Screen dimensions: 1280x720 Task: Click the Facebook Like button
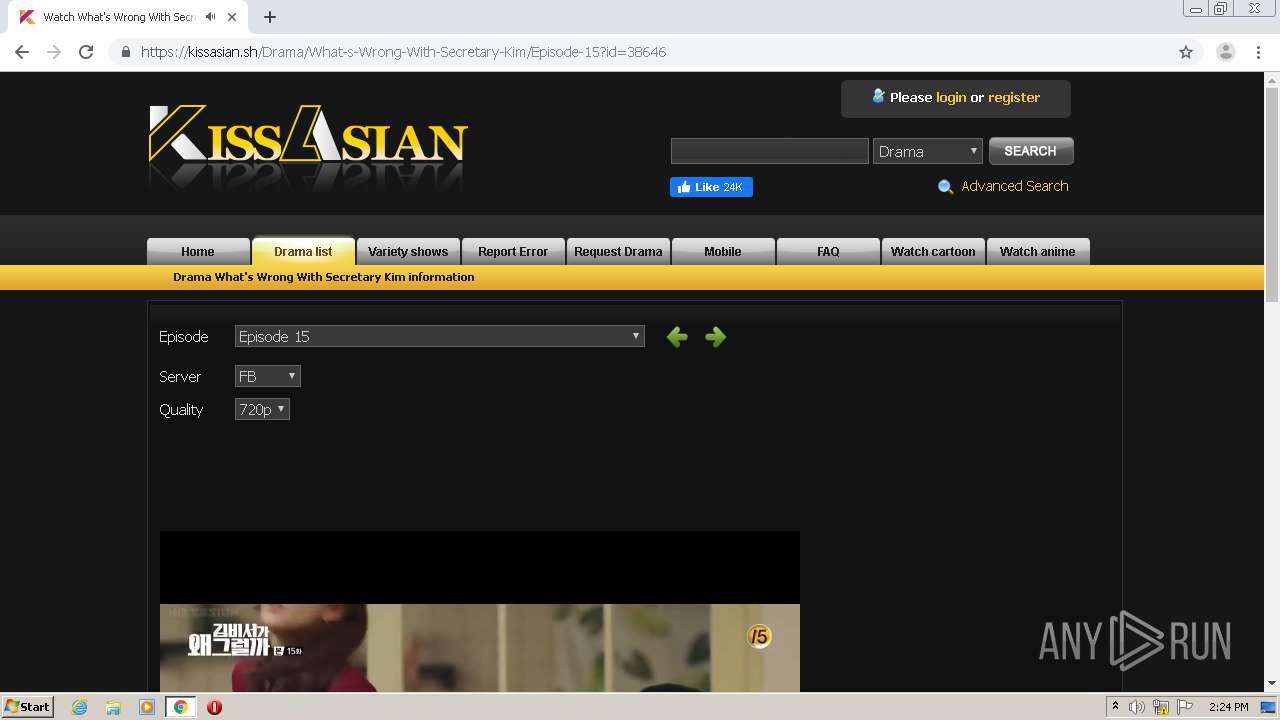pos(711,187)
